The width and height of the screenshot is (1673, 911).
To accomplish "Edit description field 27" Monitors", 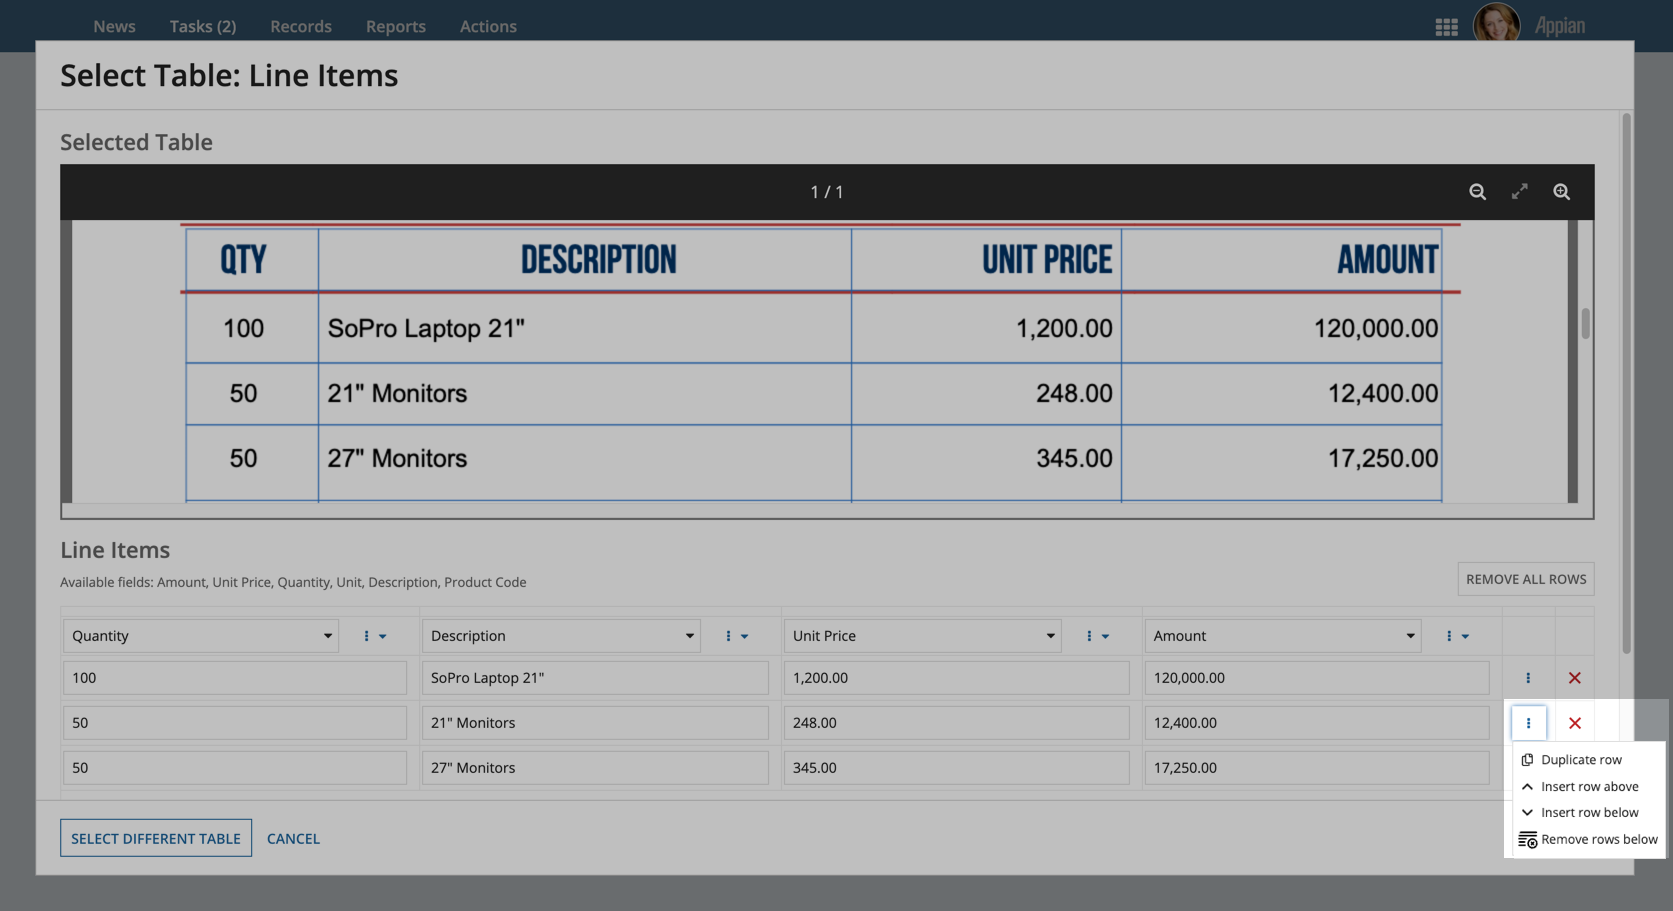I will (x=595, y=768).
